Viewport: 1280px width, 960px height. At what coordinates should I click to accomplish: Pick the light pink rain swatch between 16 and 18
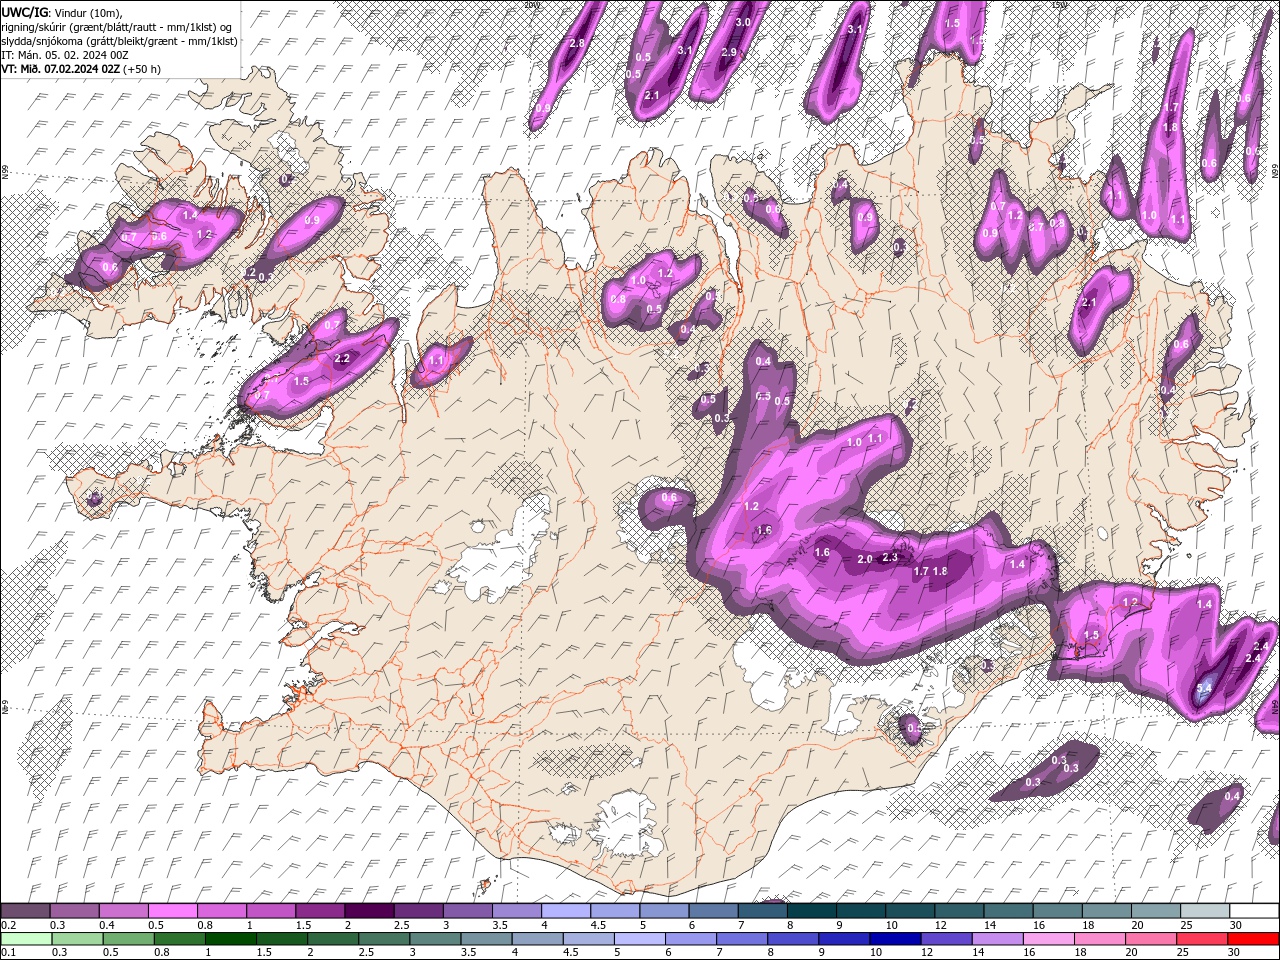pyautogui.click(x=1049, y=938)
